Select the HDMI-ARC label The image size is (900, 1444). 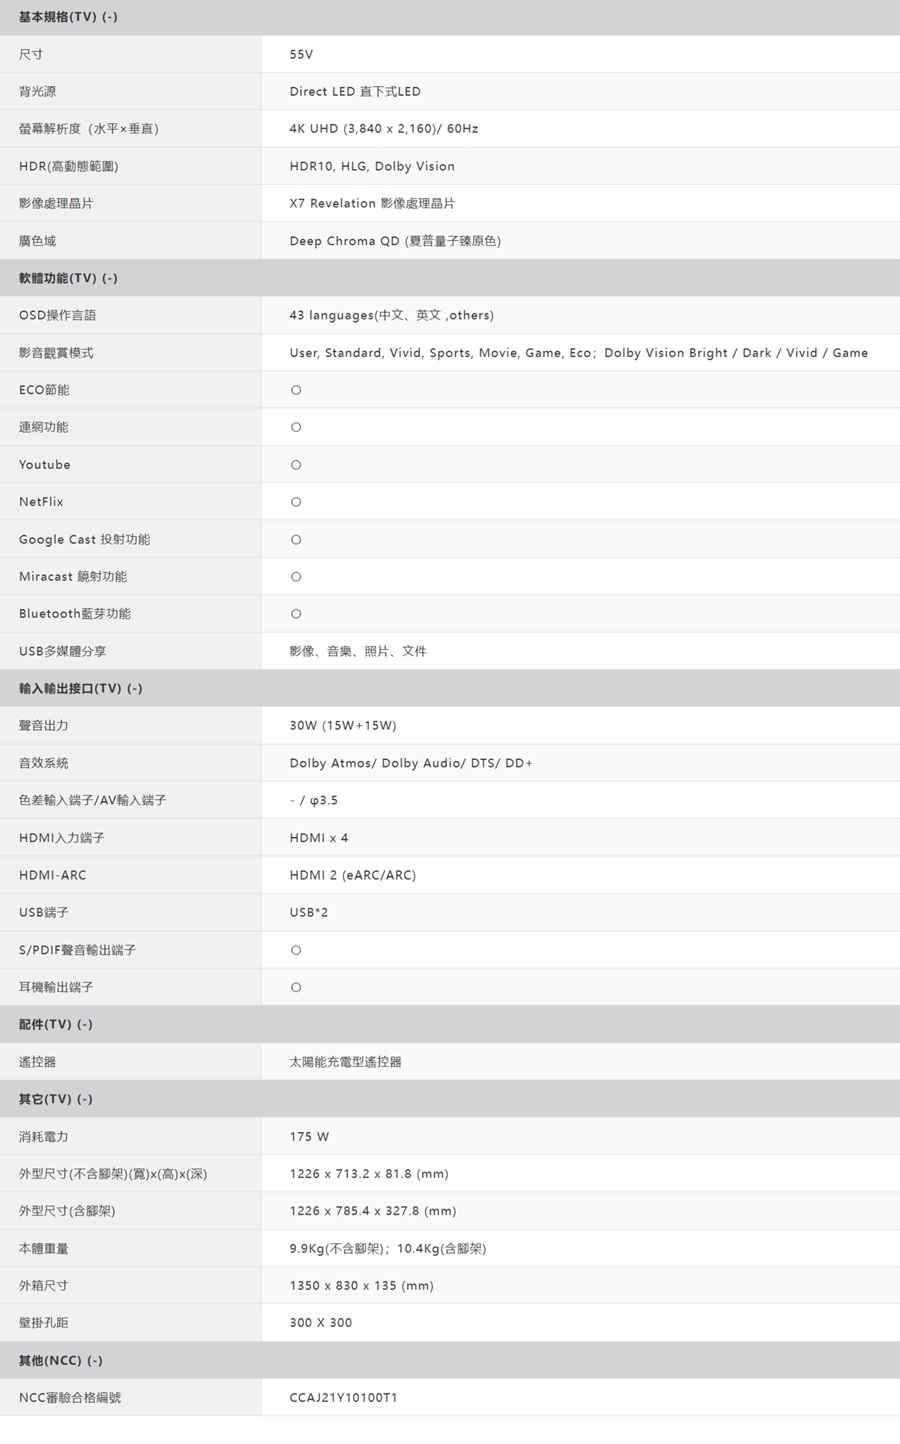pyautogui.click(x=52, y=875)
